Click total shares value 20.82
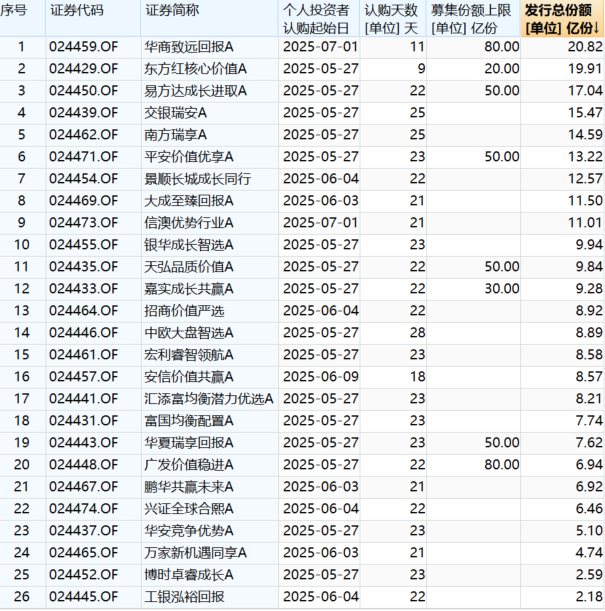 (585, 47)
